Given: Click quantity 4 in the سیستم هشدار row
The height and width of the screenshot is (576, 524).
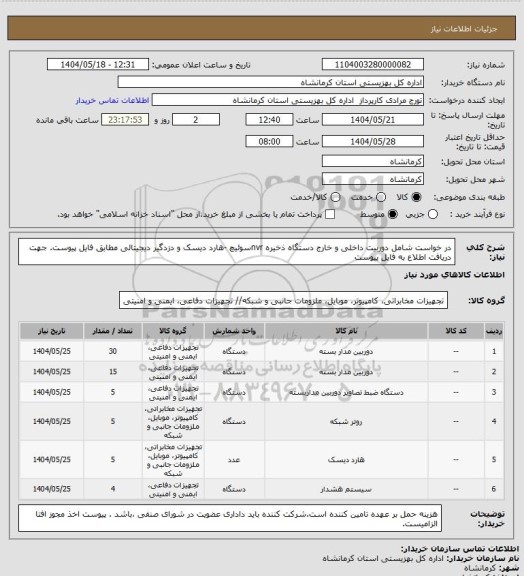Looking at the screenshot, I should pyautogui.click(x=112, y=489).
